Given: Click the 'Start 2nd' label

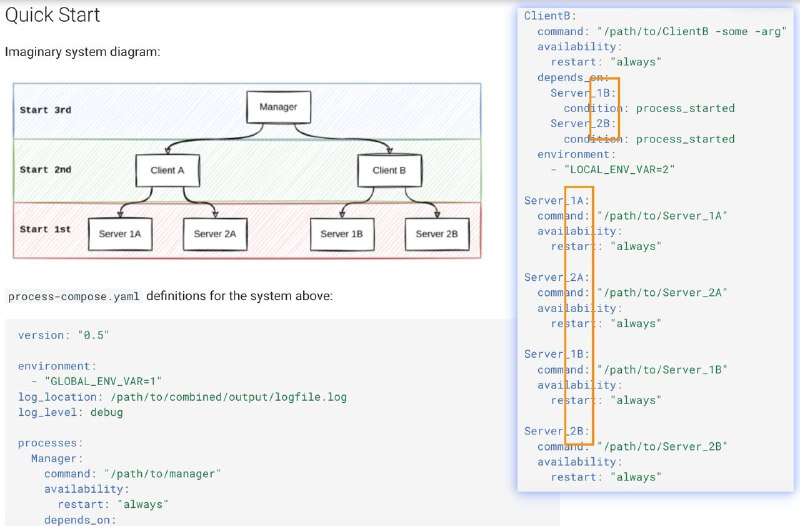Looking at the screenshot, I should (x=45, y=169).
